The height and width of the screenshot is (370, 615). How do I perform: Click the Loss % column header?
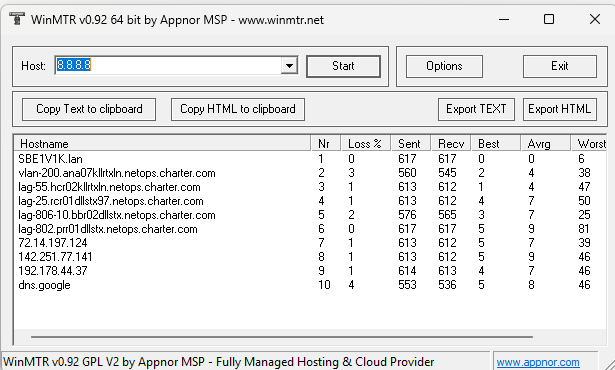point(366,144)
